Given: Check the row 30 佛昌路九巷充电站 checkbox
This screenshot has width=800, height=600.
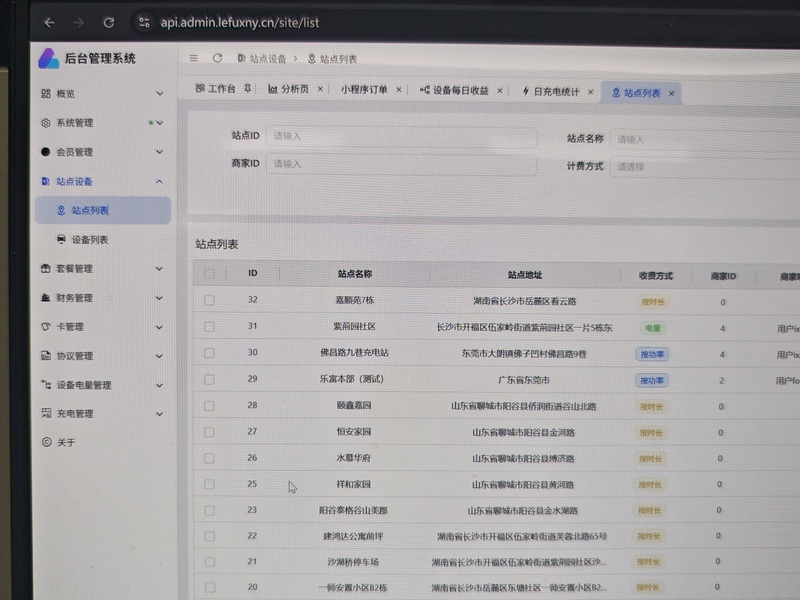Looking at the screenshot, I should [209, 353].
